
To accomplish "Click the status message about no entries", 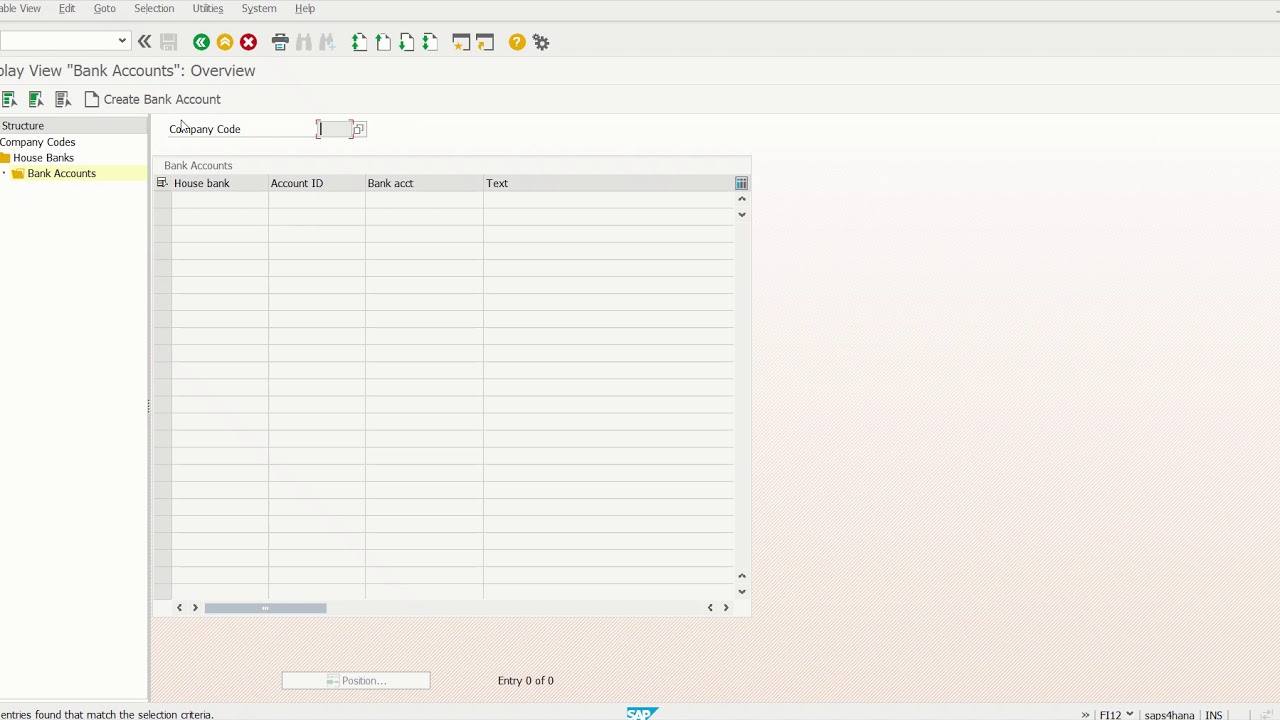I will pyautogui.click(x=107, y=714).
